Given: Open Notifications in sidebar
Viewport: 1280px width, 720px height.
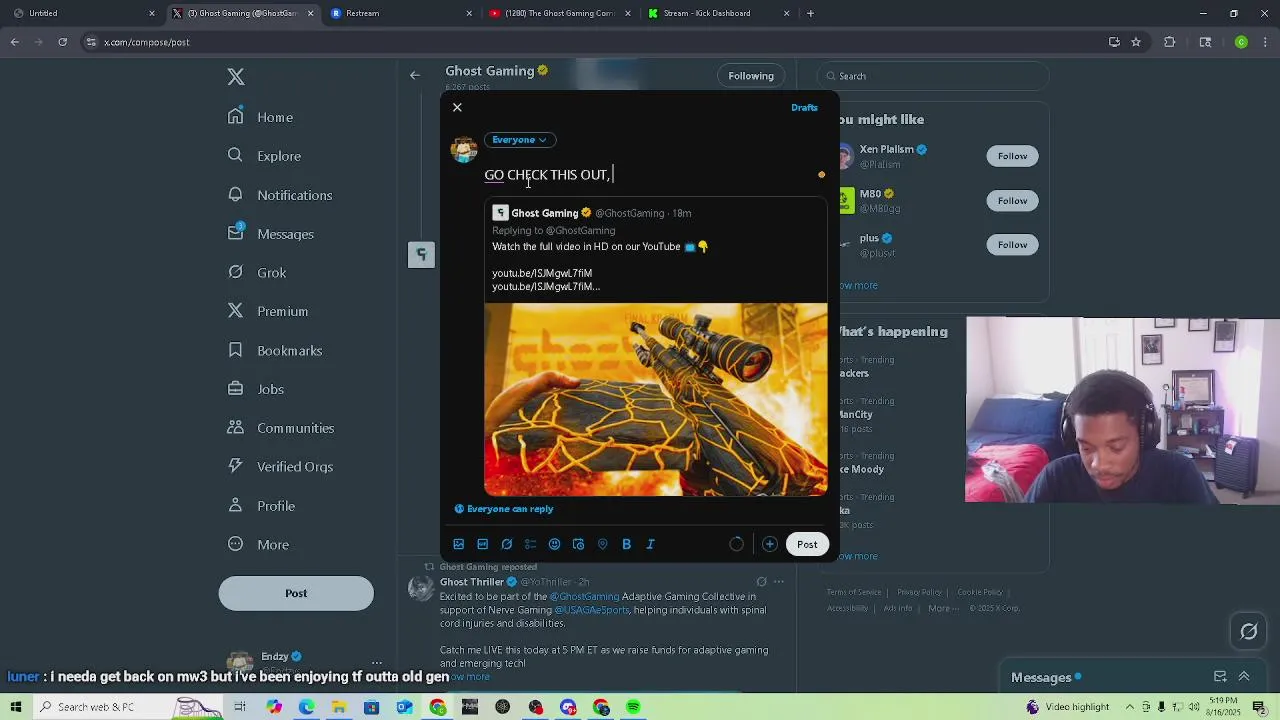Looking at the screenshot, I should click(x=280, y=195).
